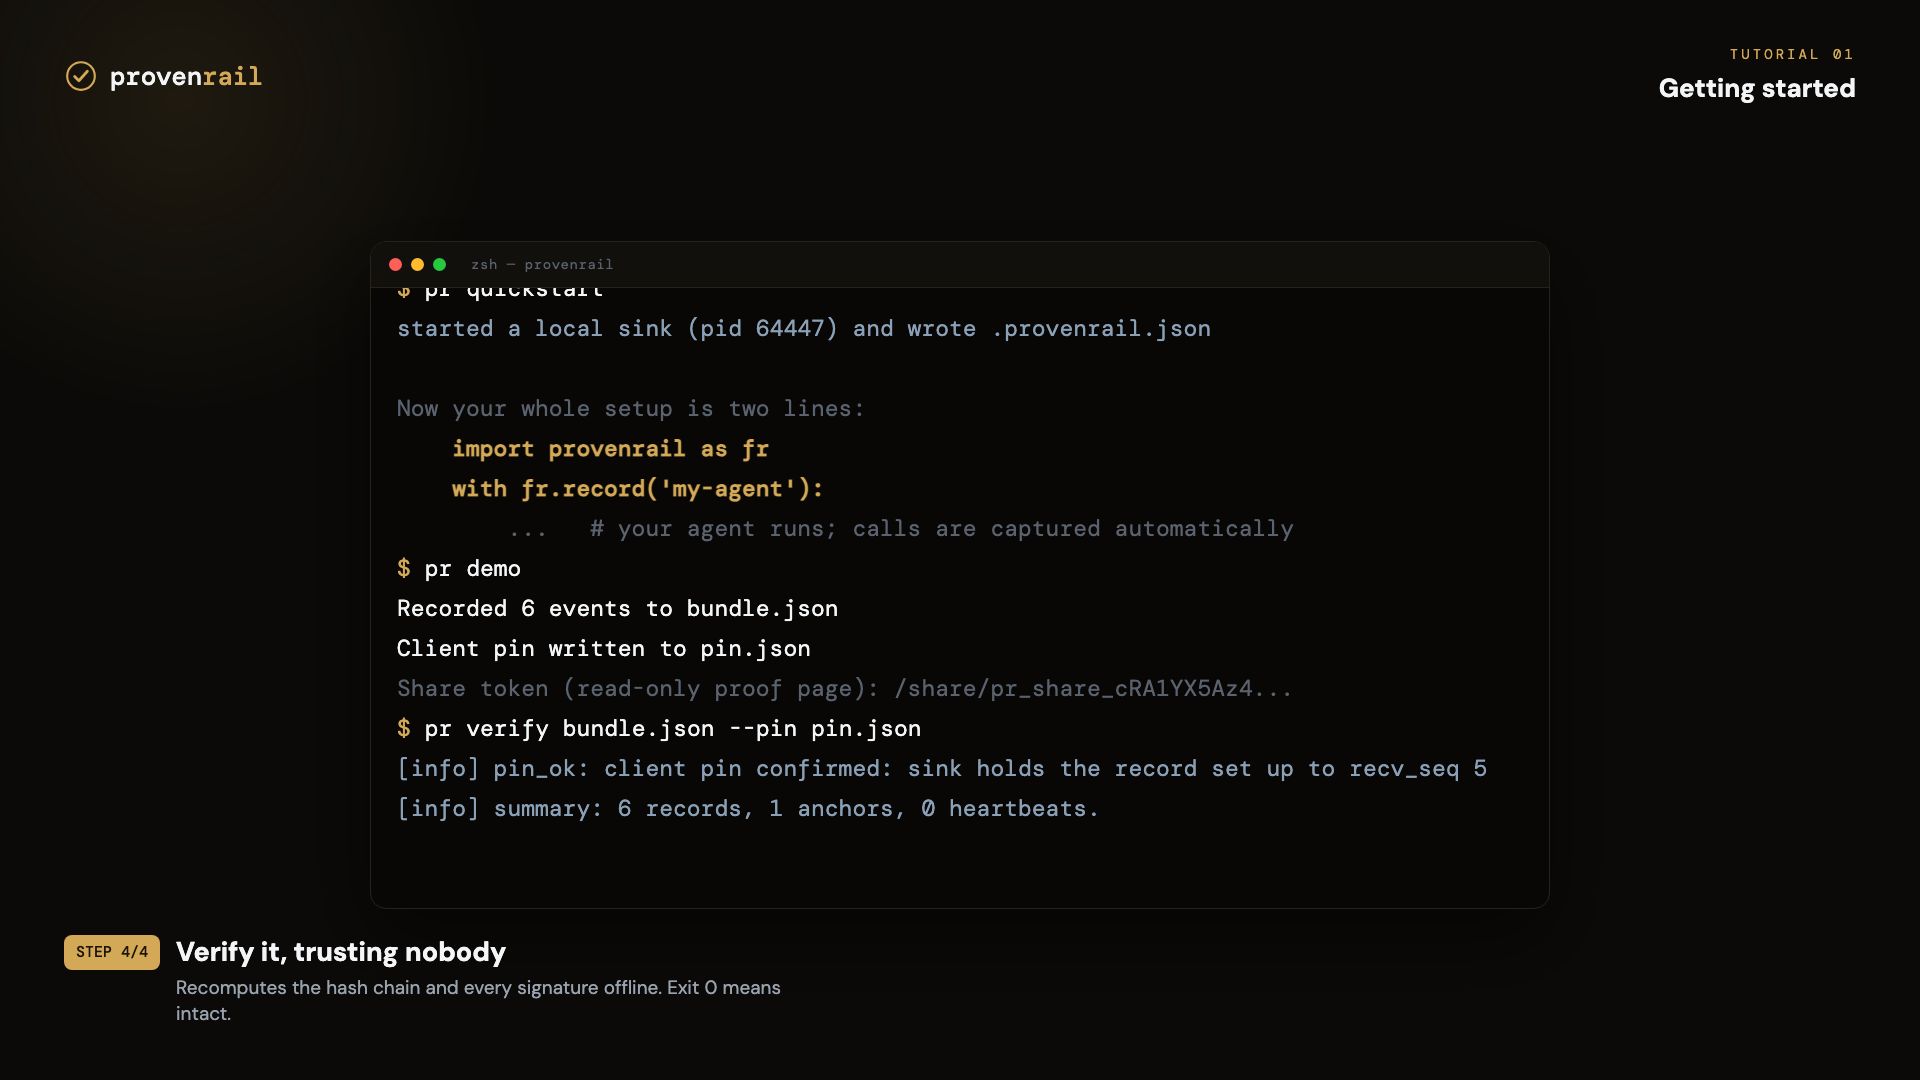This screenshot has height=1080, width=1920.
Task: Click the provenrail checkmark logo icon
Action: click(81, 76)
